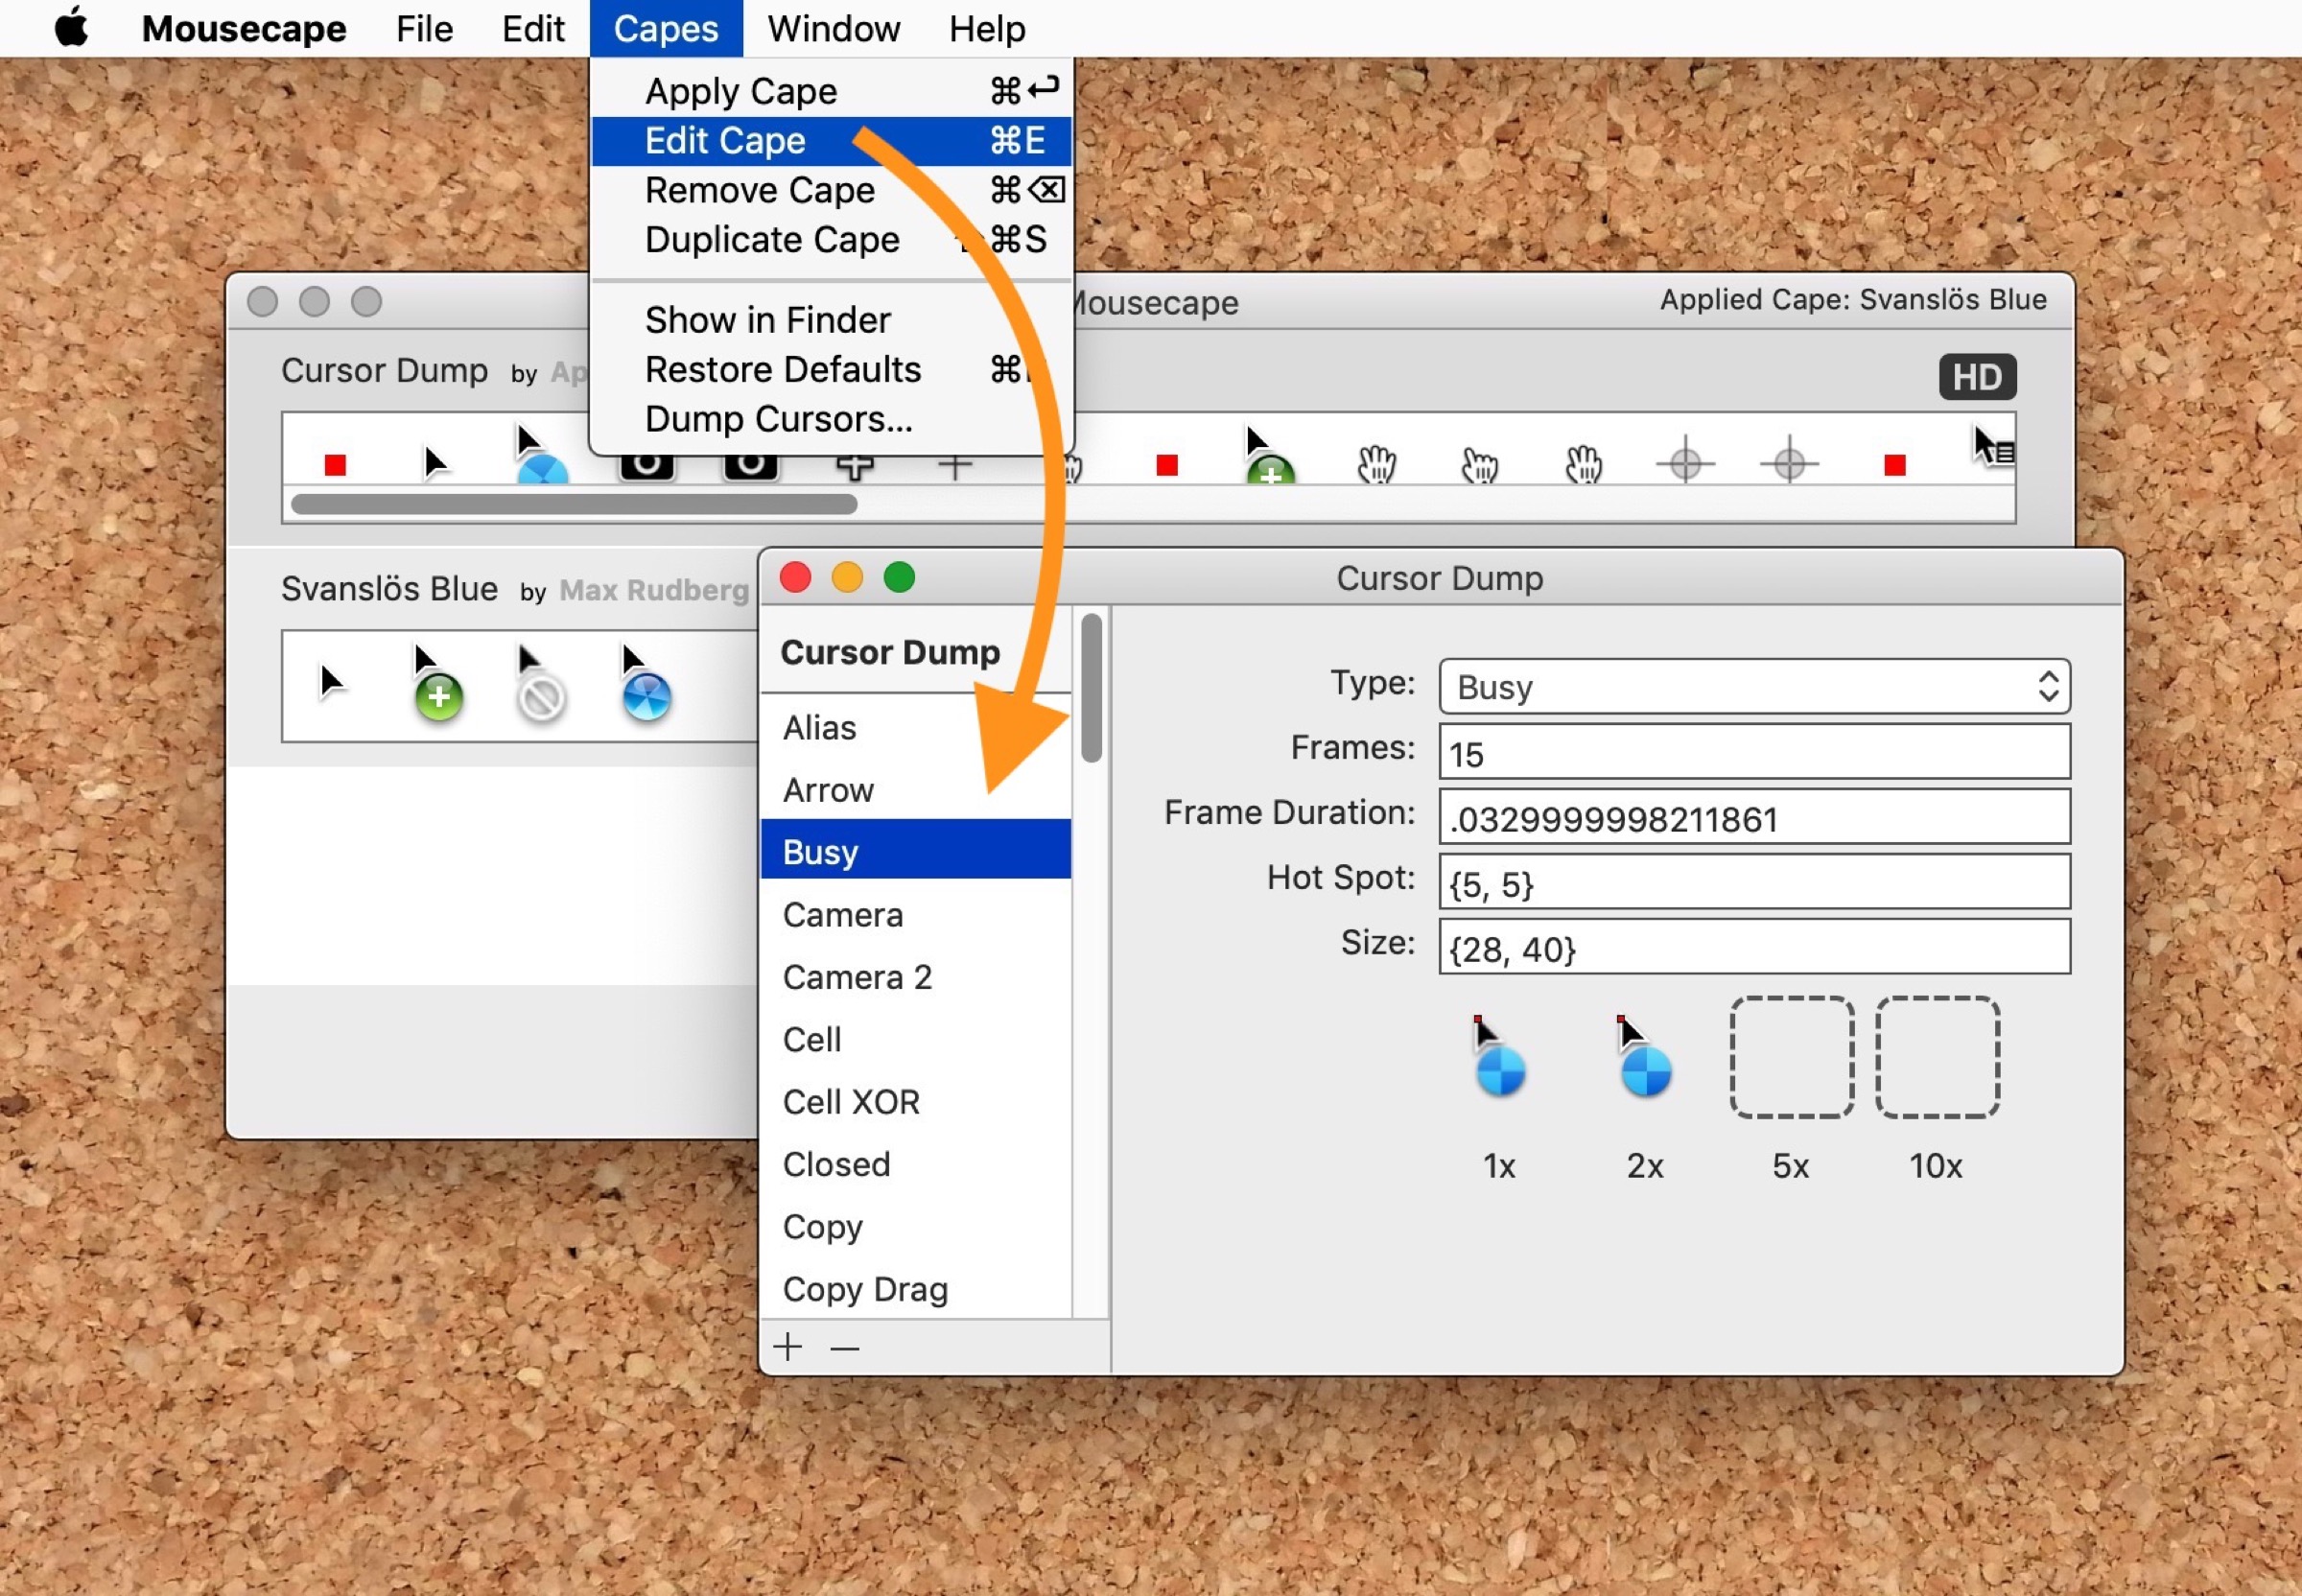Open the Type dropdown showing Busy

pyautogui.click(x=1753, y=686)
